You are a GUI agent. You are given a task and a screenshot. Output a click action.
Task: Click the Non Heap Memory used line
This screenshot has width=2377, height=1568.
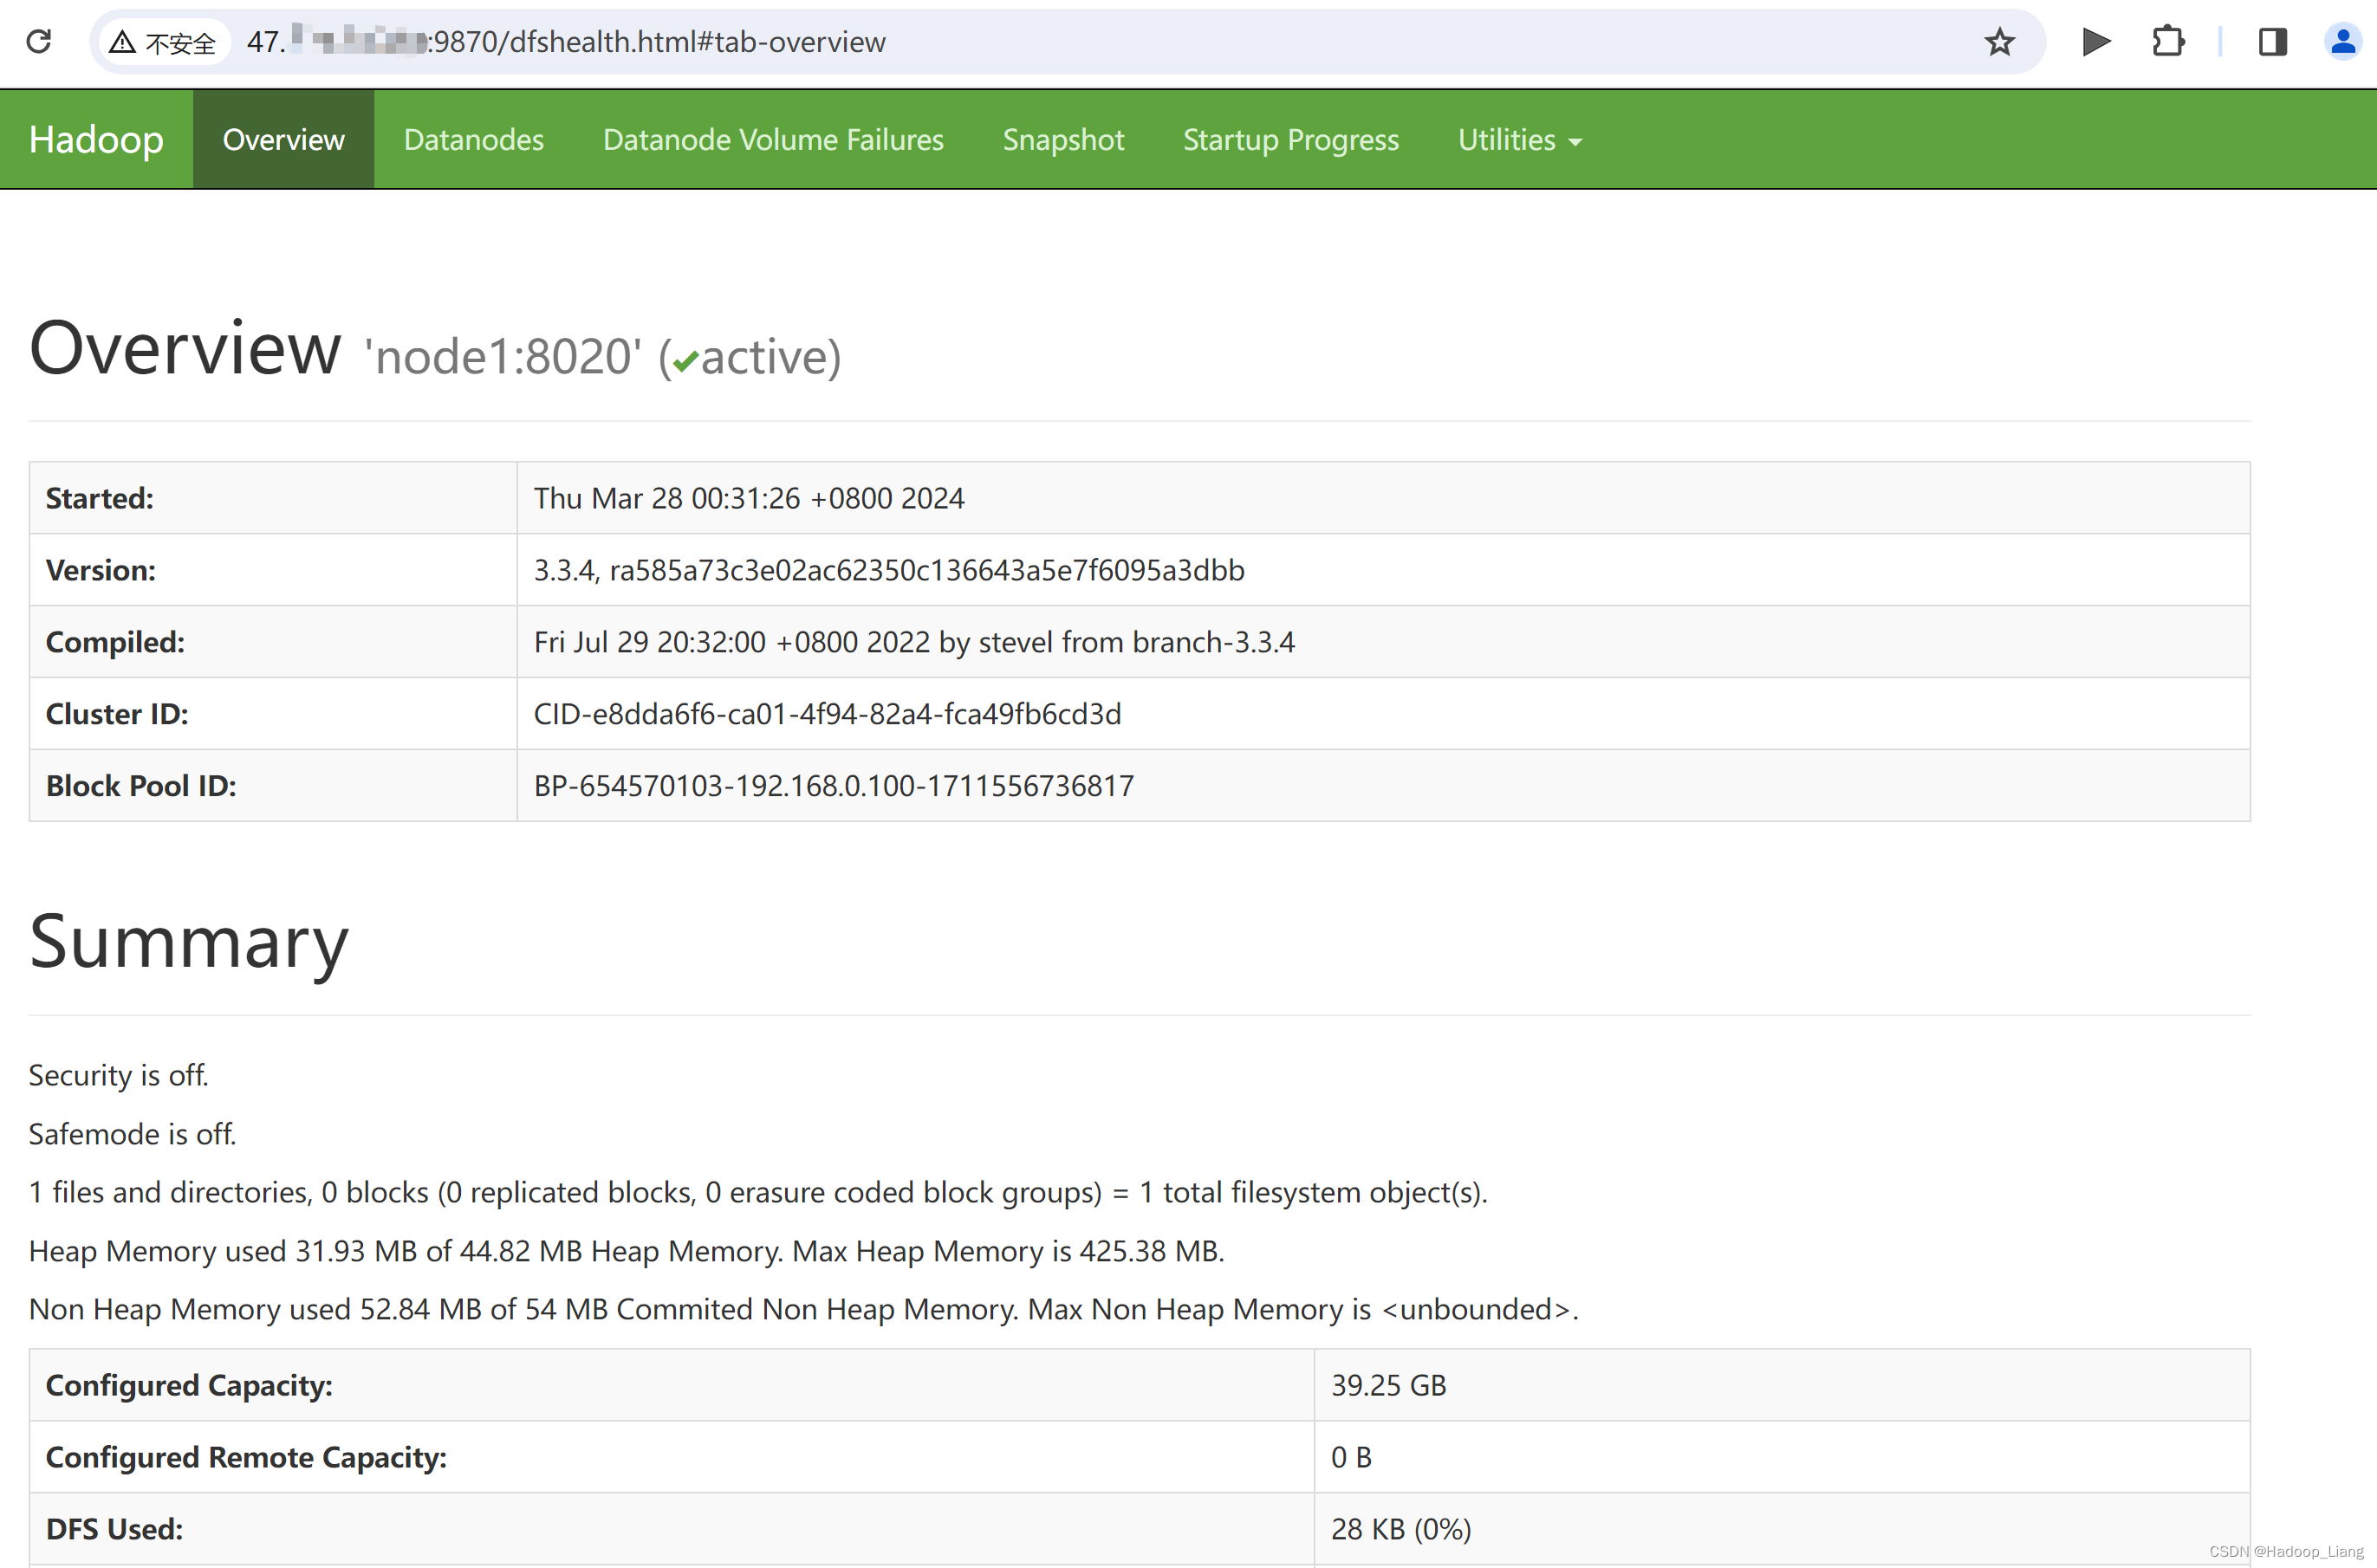[x=803, y=1309]
